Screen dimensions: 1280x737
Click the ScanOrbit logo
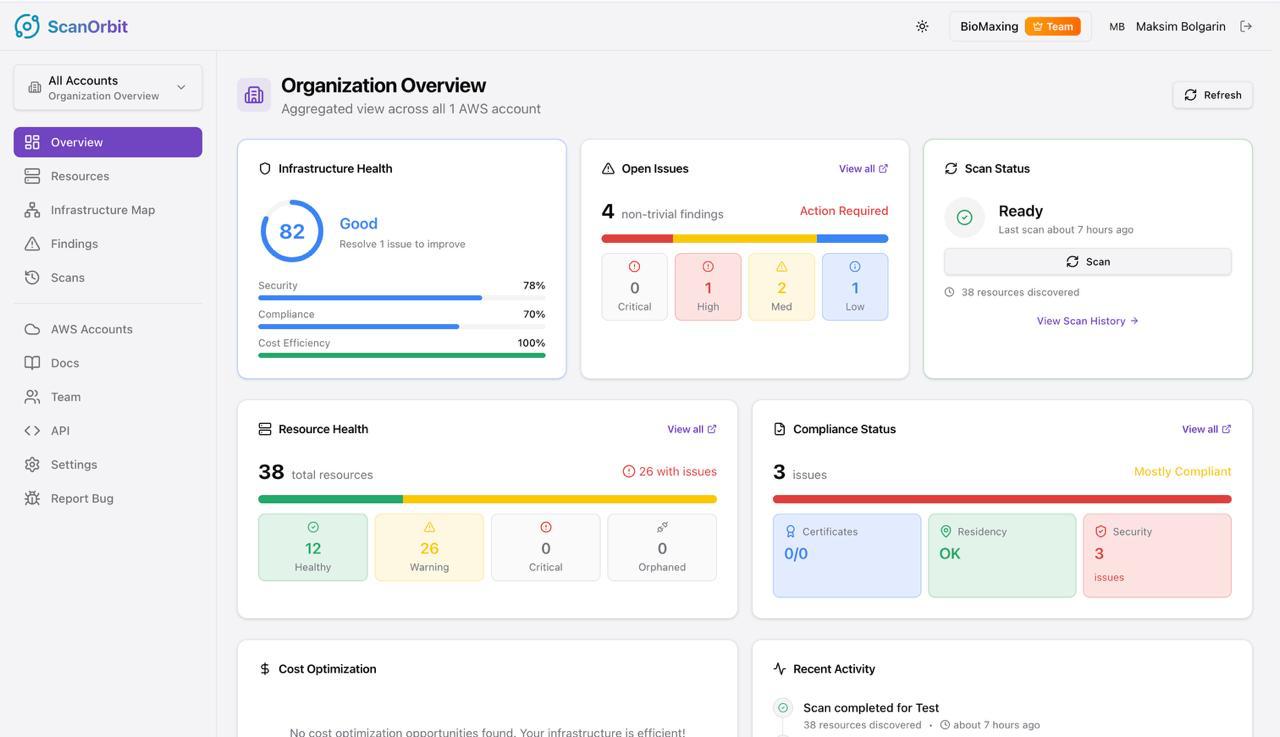click(70, 26)
